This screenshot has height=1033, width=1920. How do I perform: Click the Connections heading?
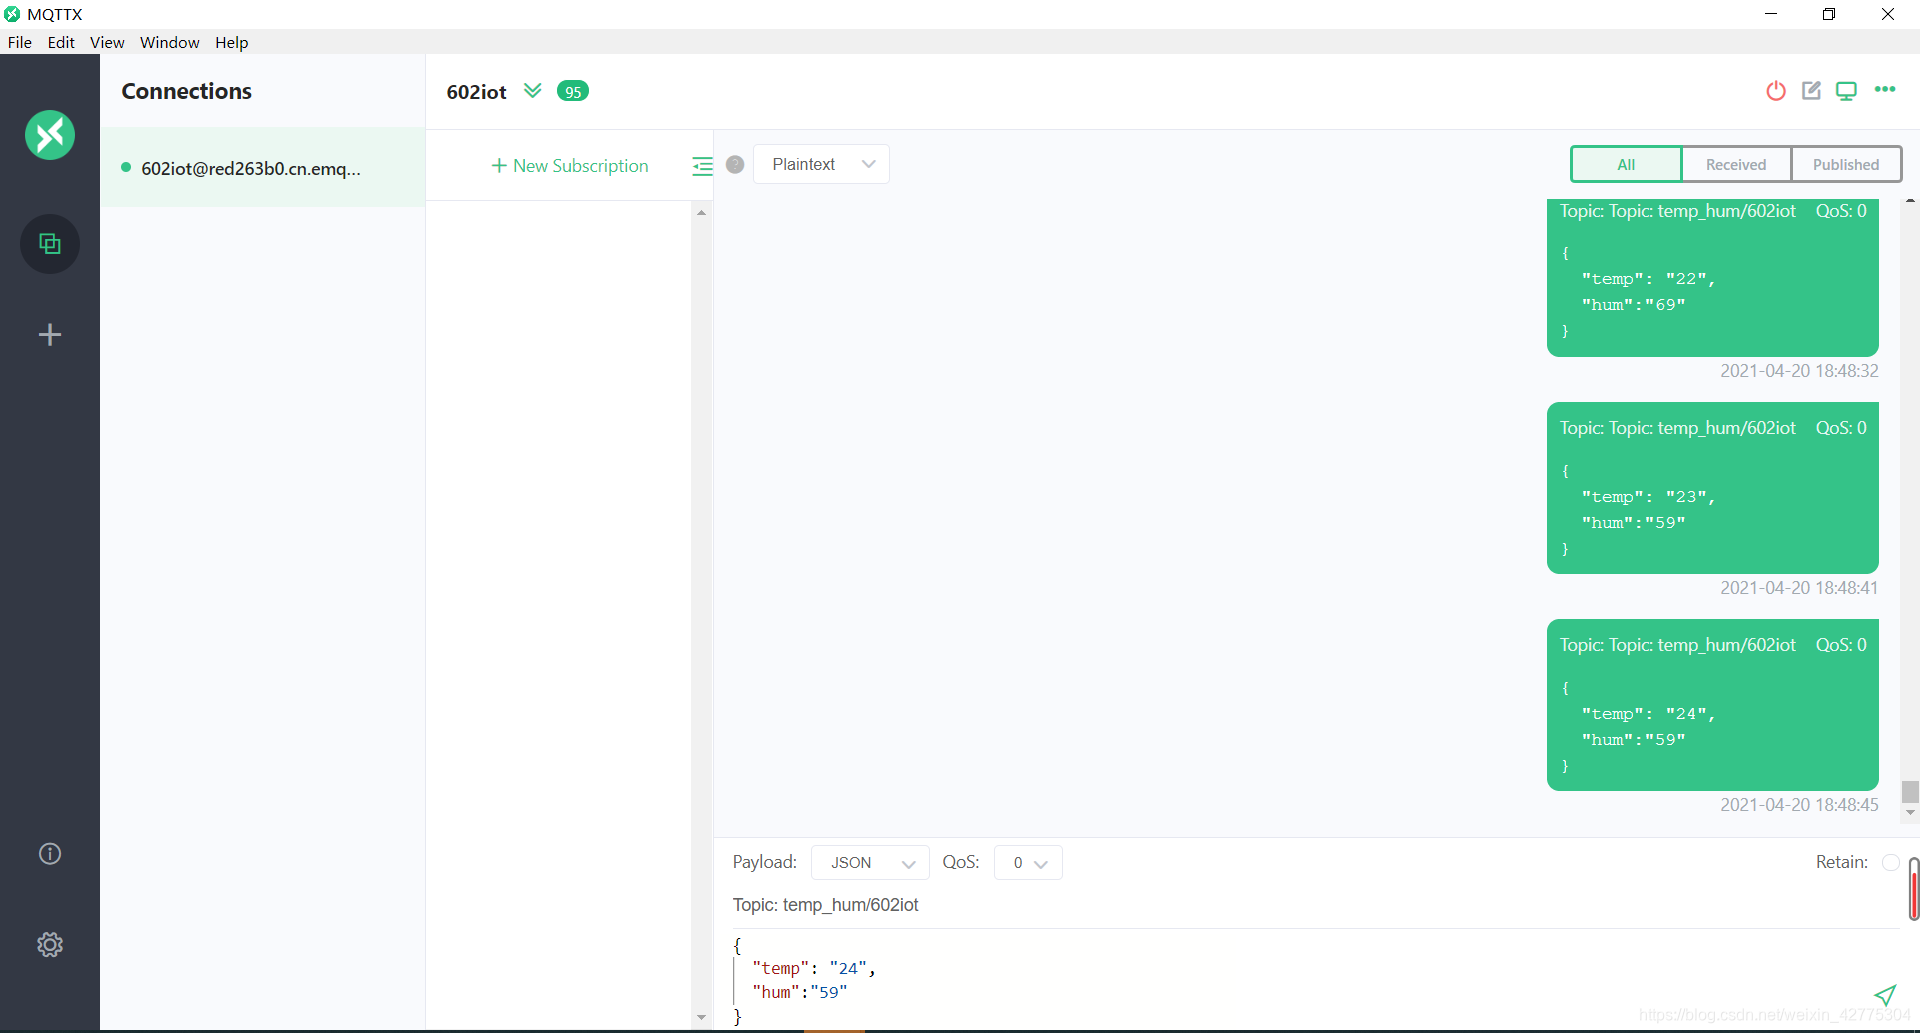(187, 91)
